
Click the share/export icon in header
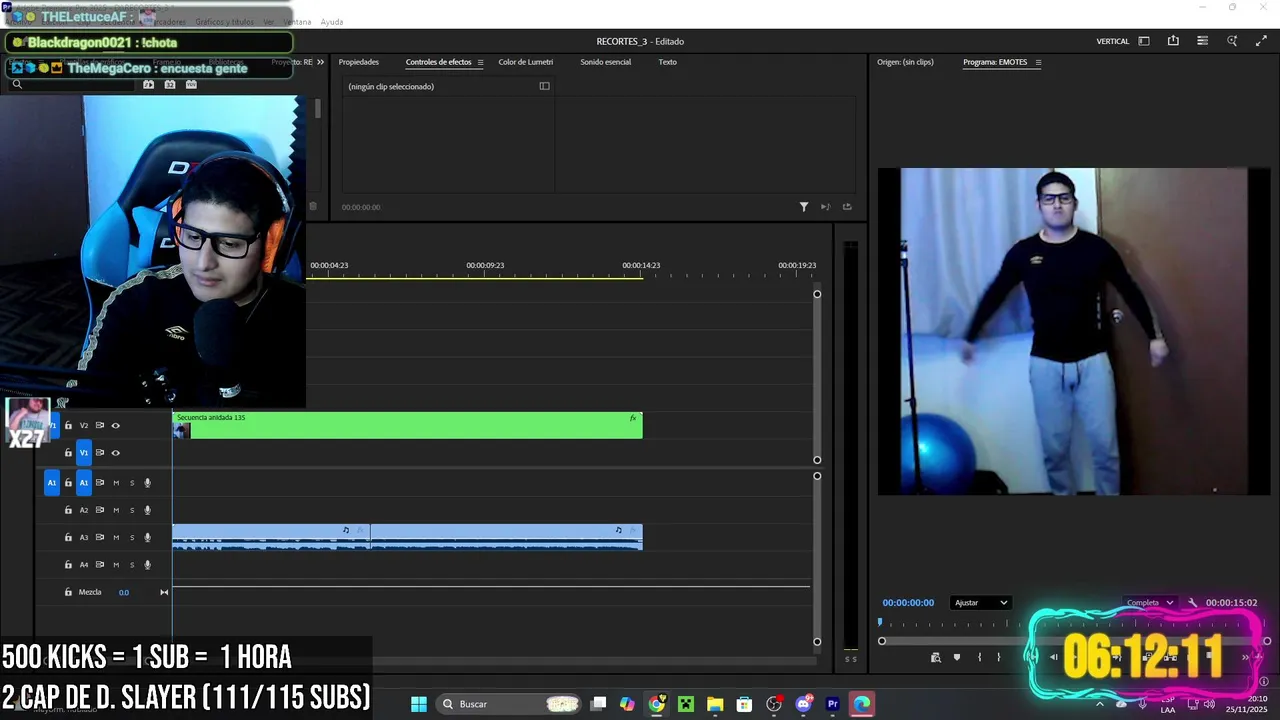tap(1173, 41)
